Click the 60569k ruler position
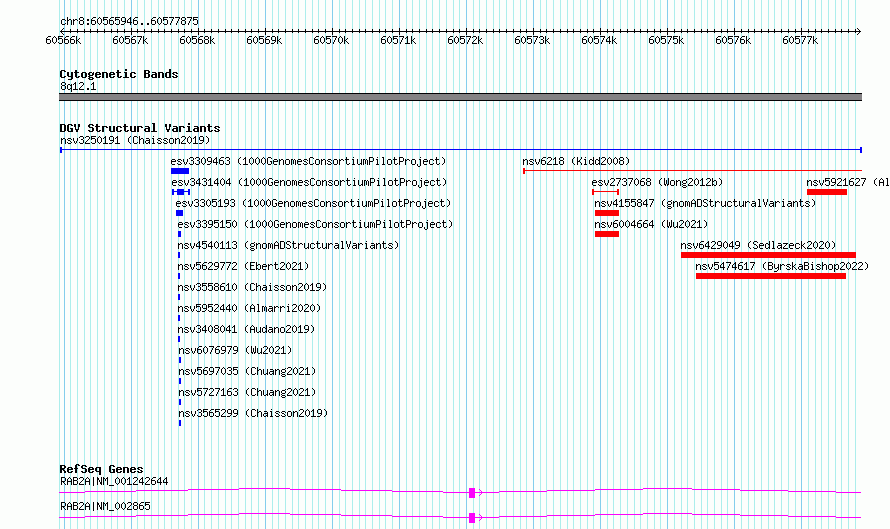This screenshot has height=529, width=890. click(264, 40)
